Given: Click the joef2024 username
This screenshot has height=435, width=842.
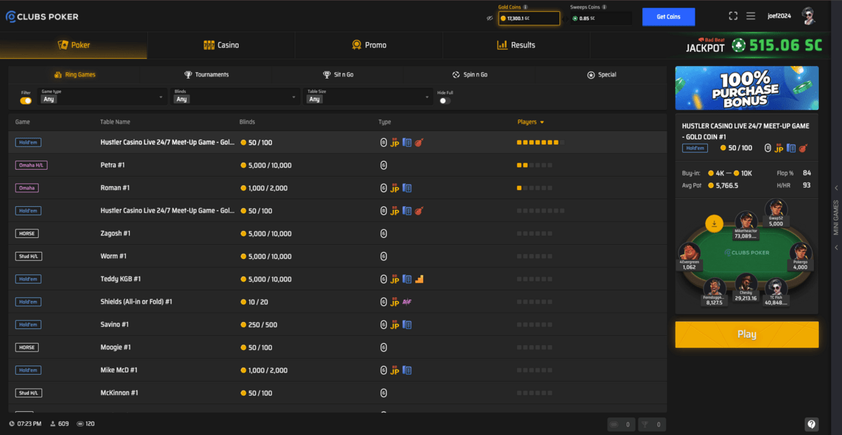Looking at the screenshot, I should [x=779, y=16].
